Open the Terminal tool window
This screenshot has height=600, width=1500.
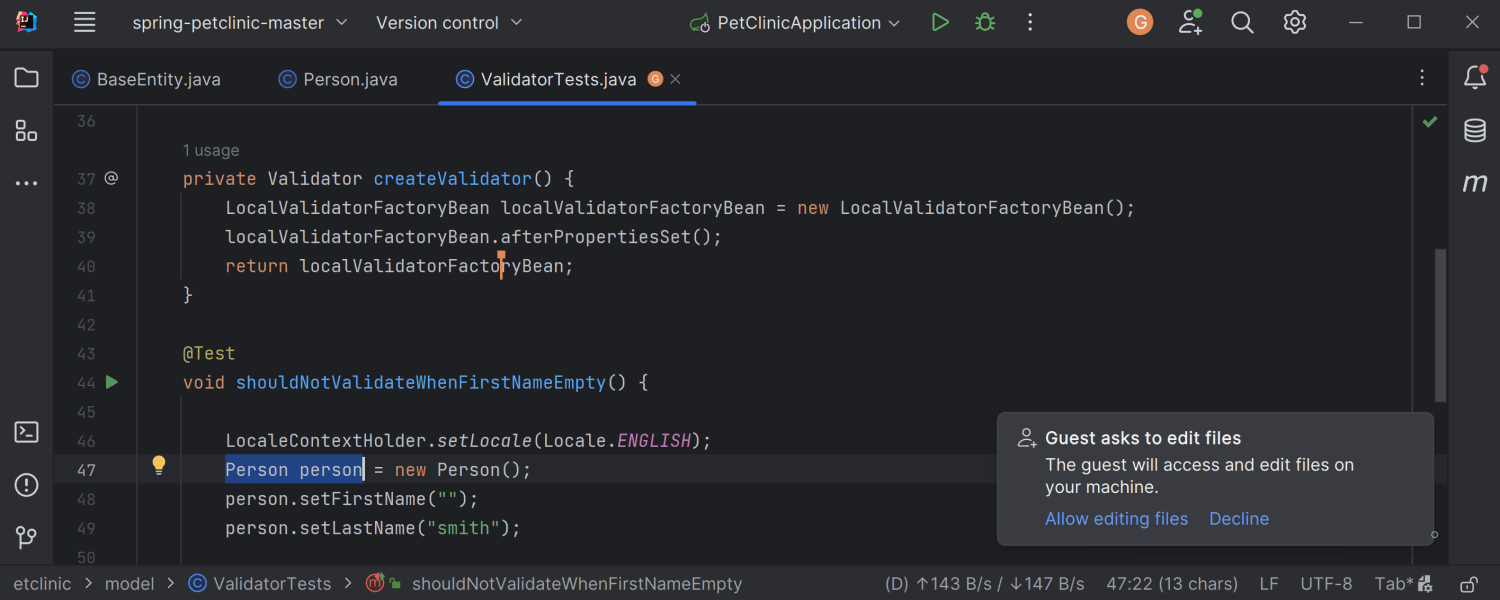[x=26, y=431]
